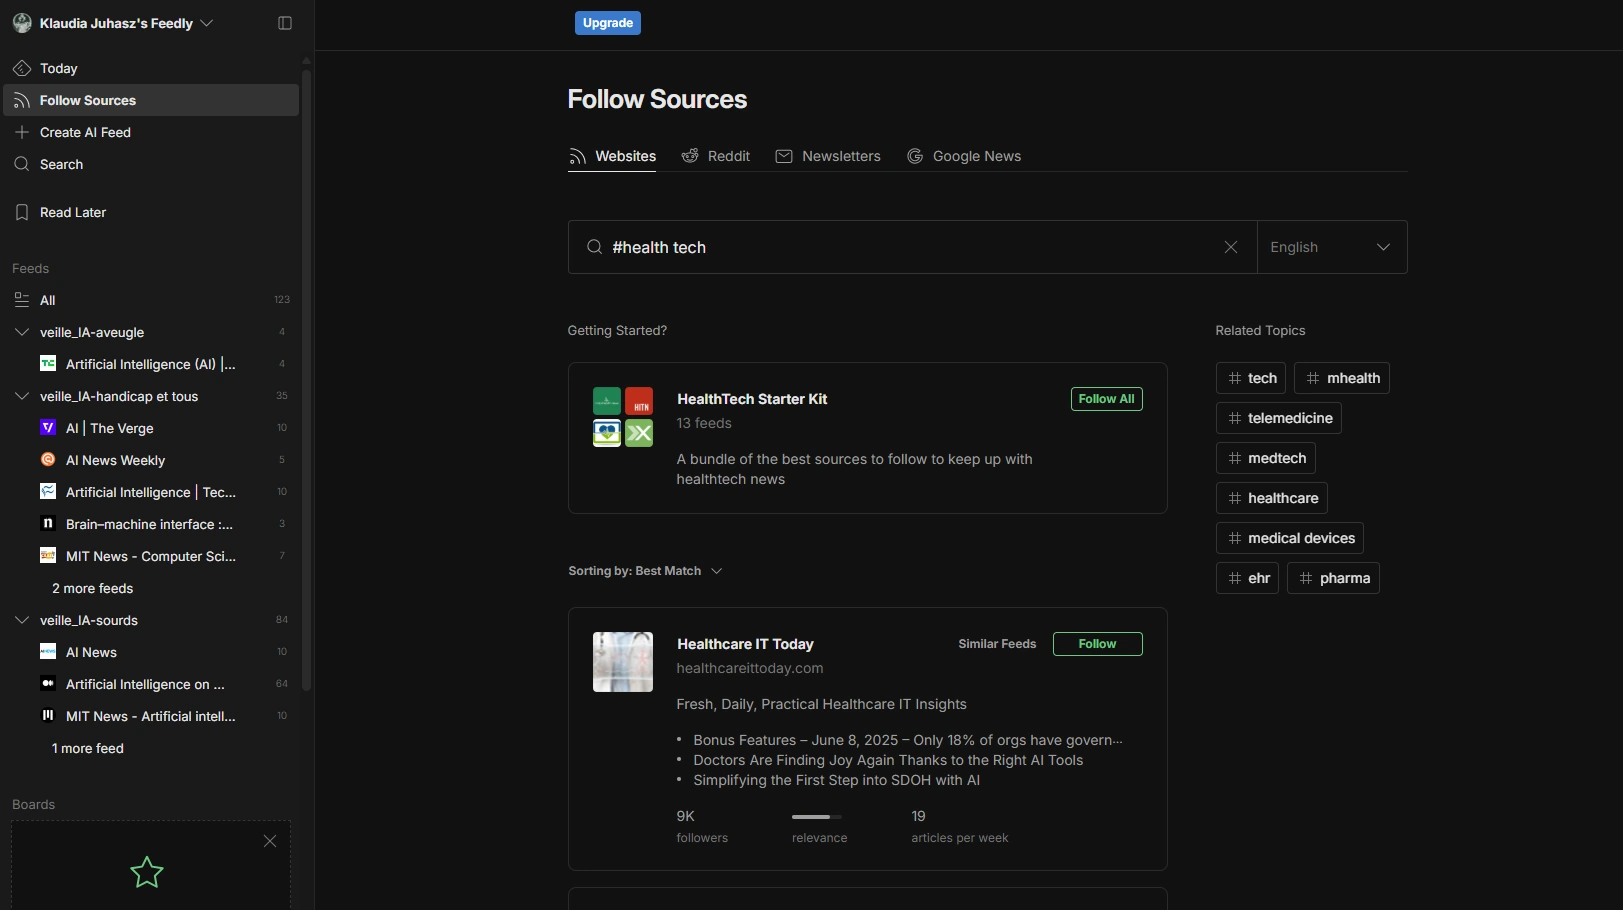Click the Healthcare IT Today relevance bar
The image size is (1623, 910).
click(817, 817)
